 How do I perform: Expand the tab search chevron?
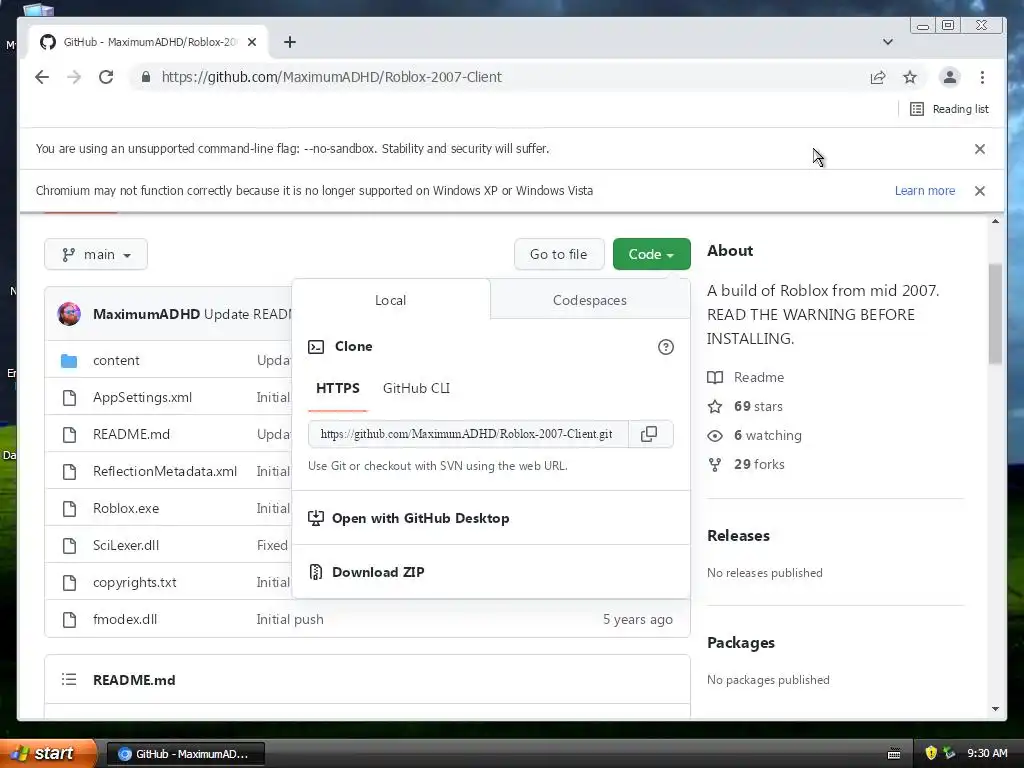click(x=888, y=42)
